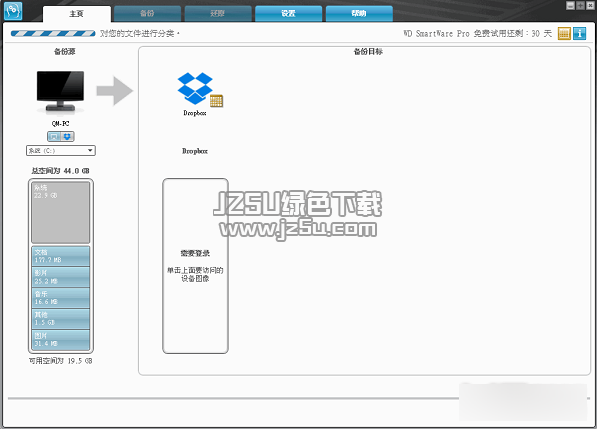Click the trial remaining 30 天 text

click(477, 33)
